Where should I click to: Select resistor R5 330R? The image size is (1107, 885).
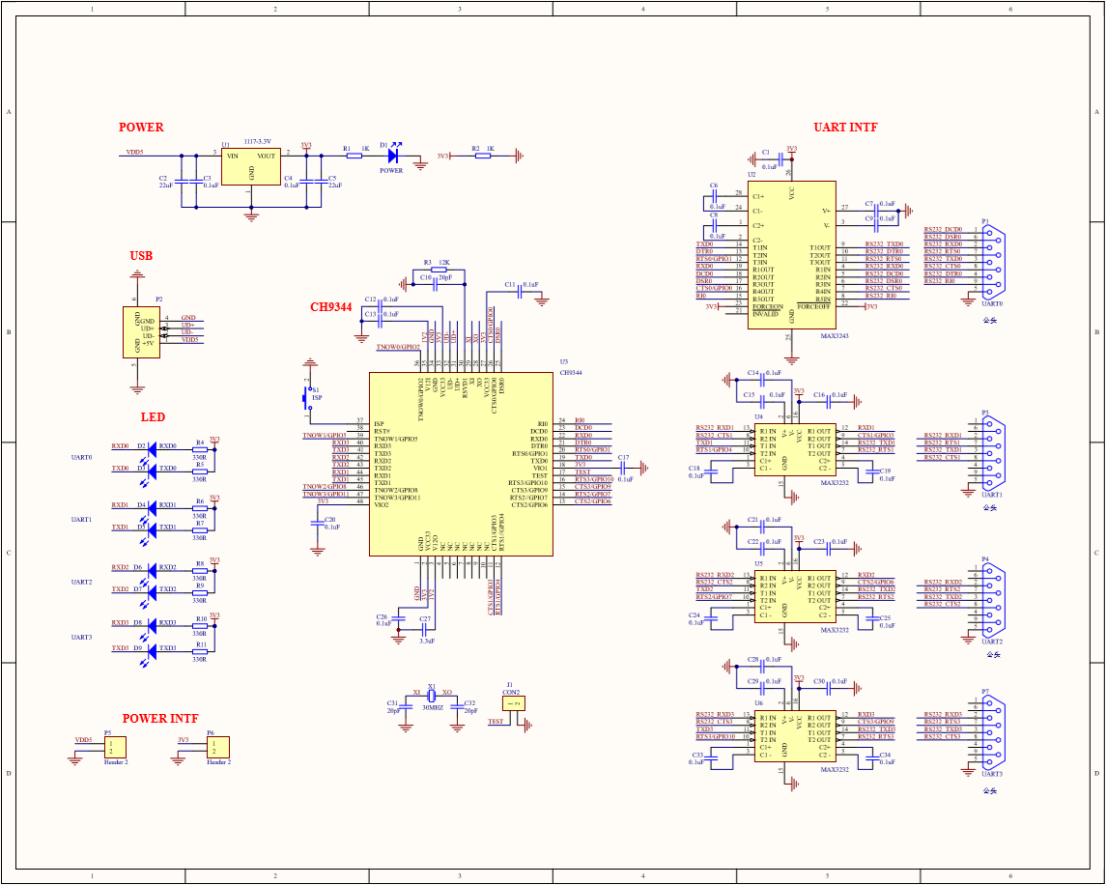point(201,471)
